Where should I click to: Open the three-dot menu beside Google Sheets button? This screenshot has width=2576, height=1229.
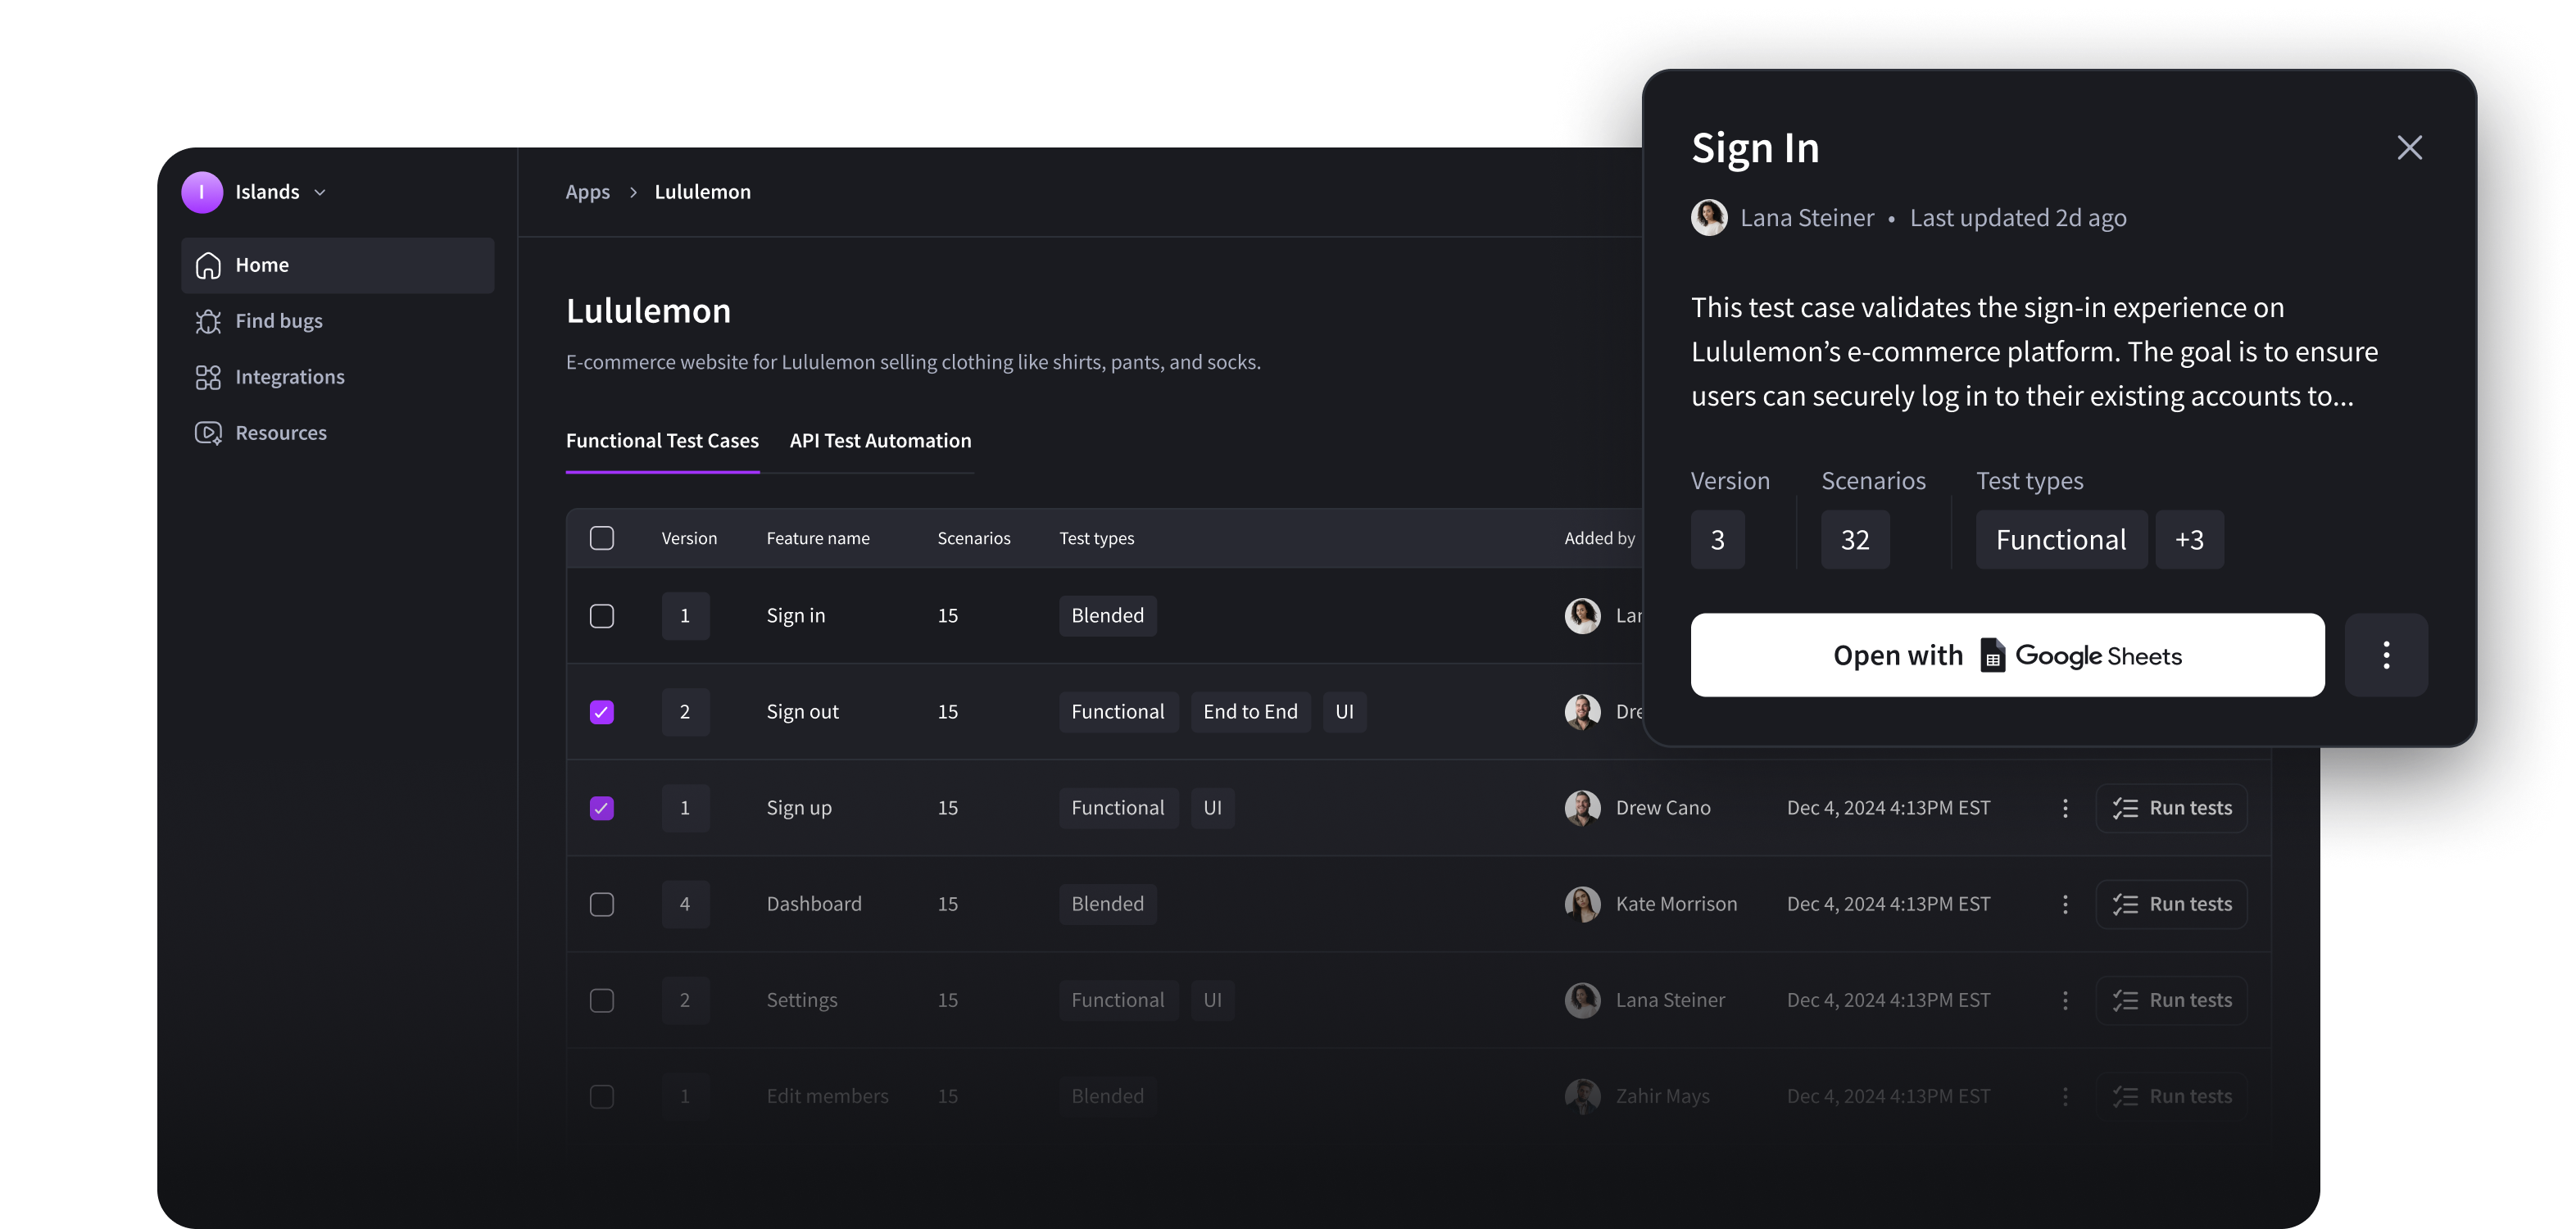tap(2387, 655)
